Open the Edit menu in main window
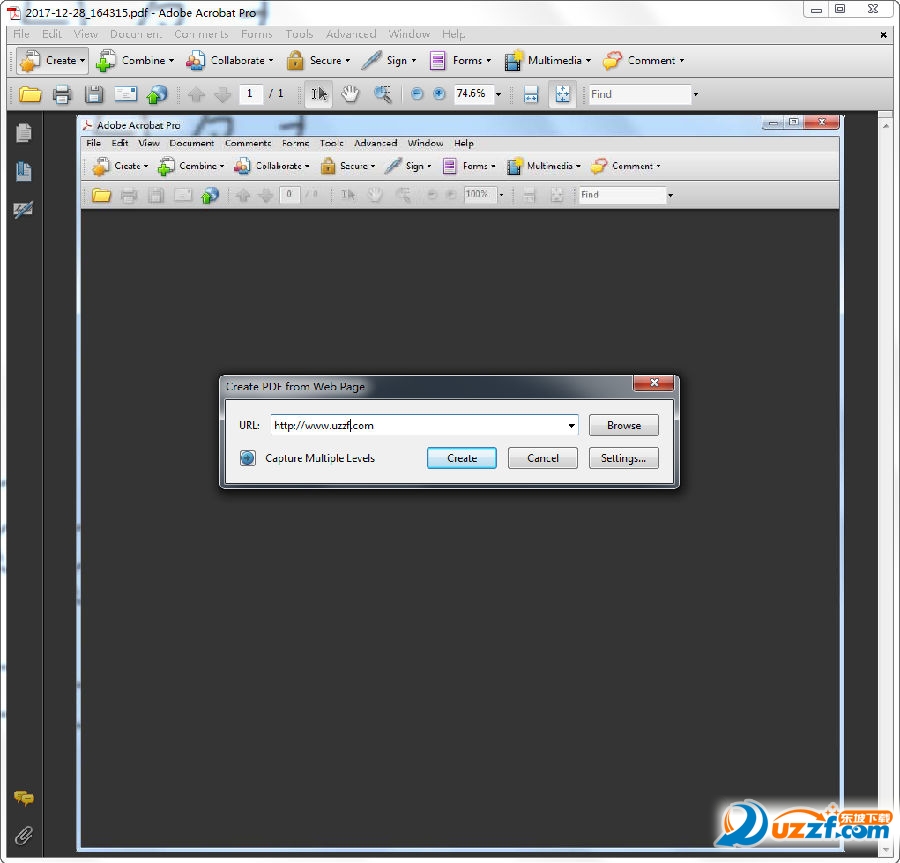Screen dimensions: 900x863 (x=52, y=34)
